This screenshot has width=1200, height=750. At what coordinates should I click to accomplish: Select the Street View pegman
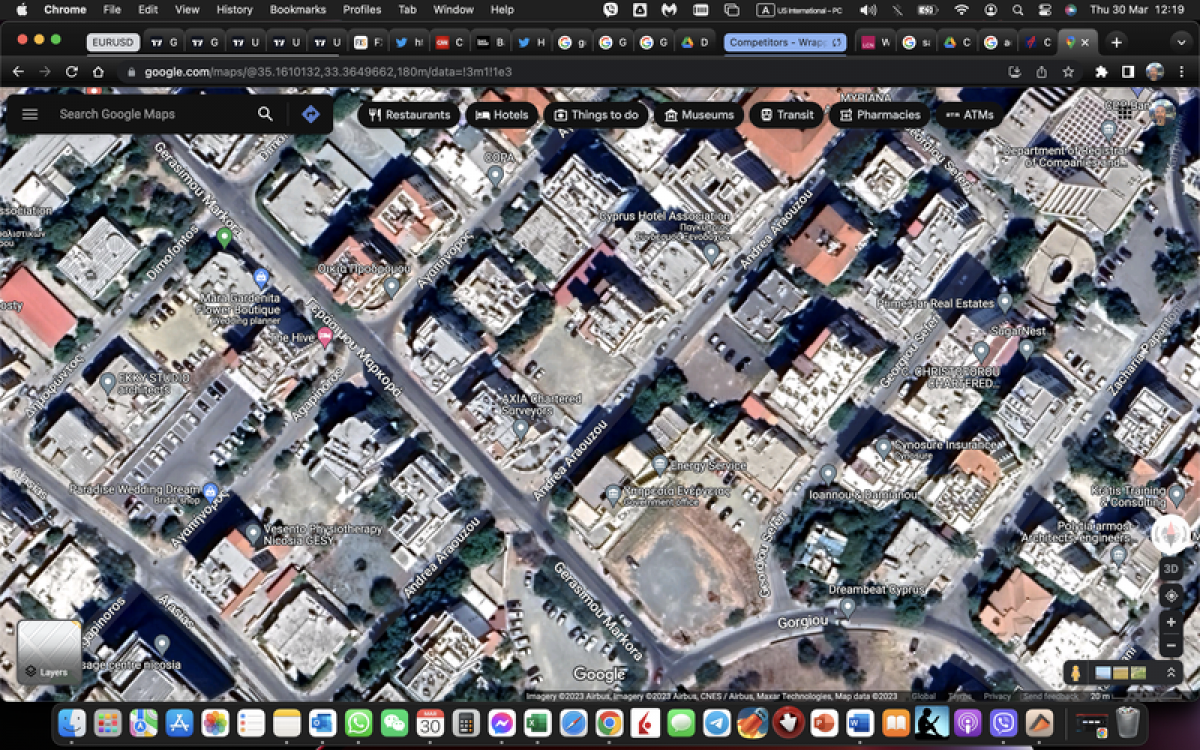(x=1075, y=673)
